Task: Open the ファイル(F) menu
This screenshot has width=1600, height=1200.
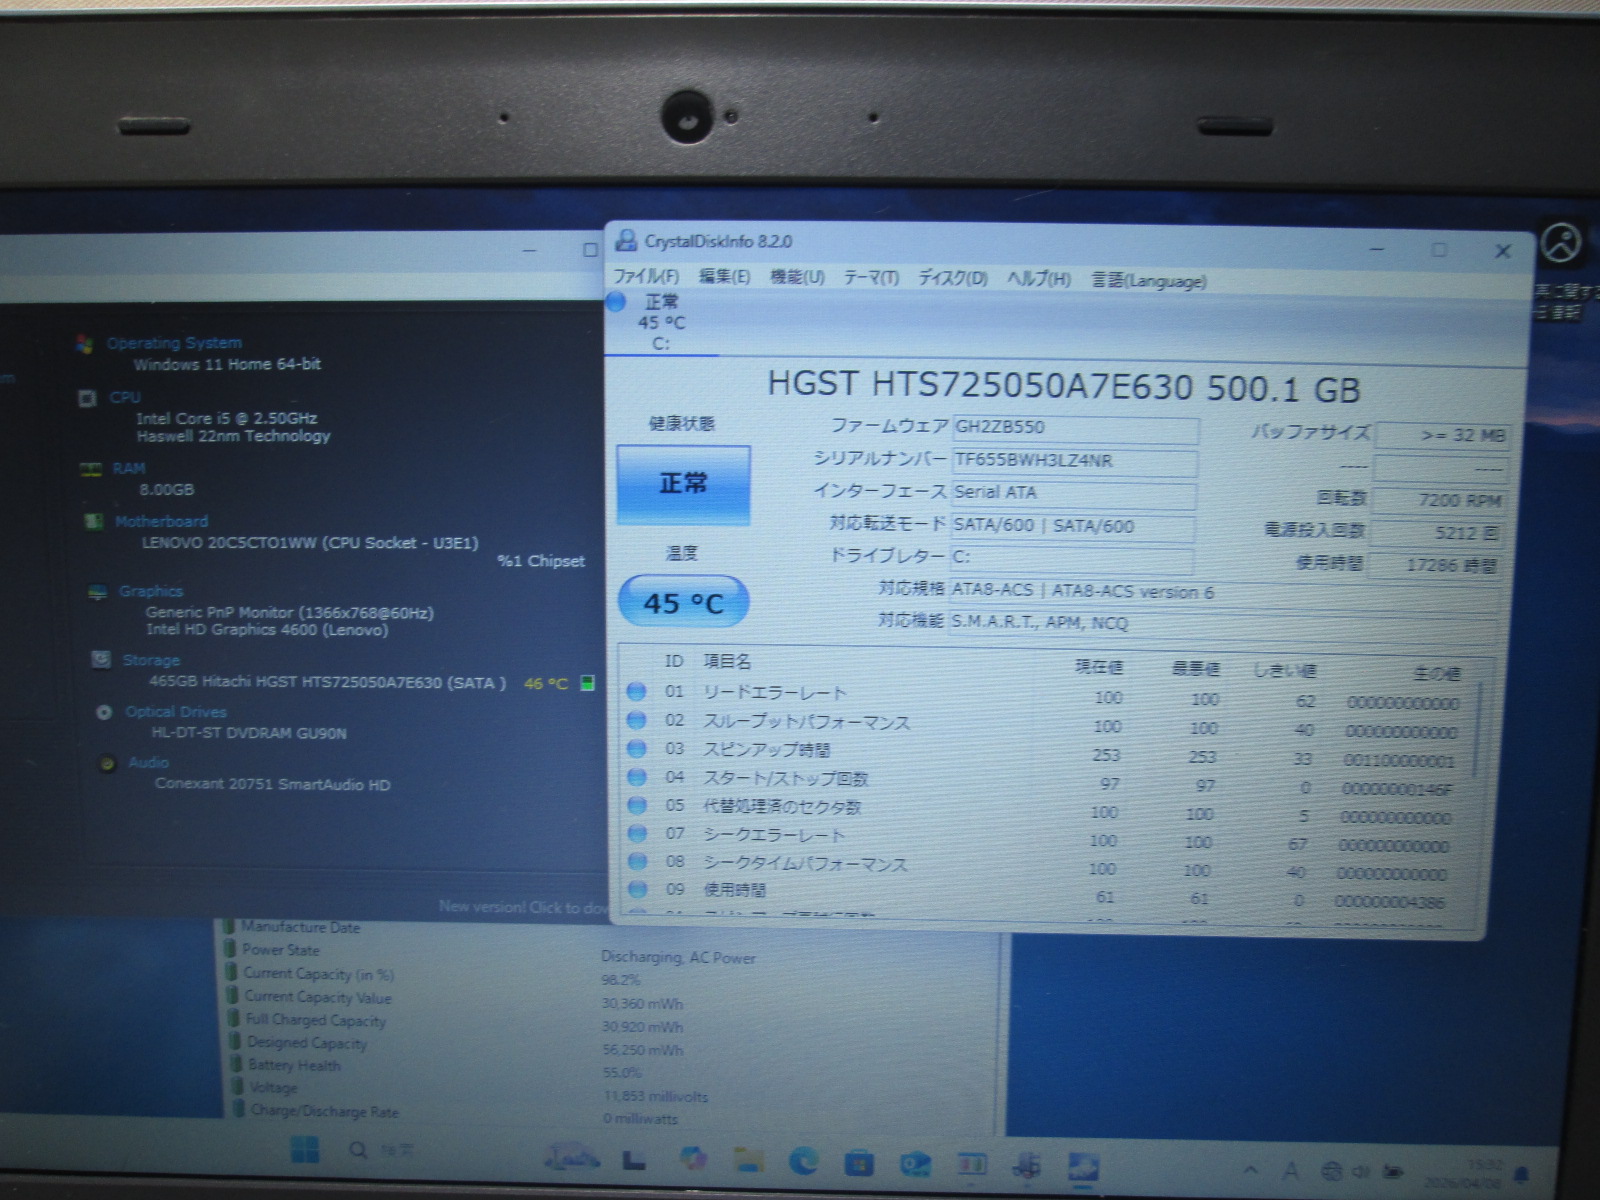Action: (x=645, y=277)
